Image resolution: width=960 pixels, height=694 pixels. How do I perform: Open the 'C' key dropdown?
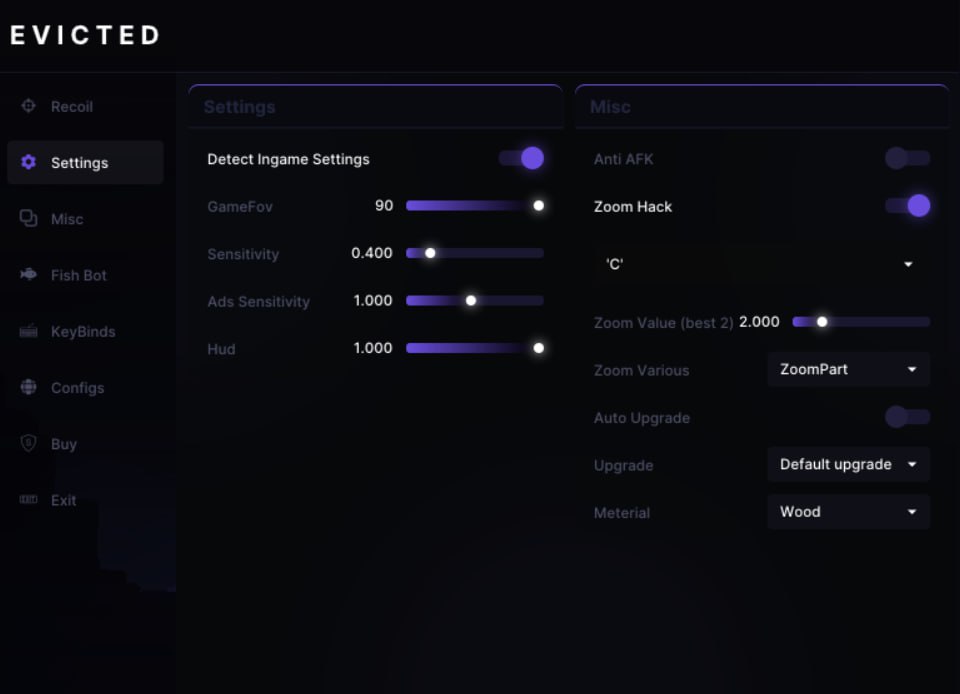760,264
